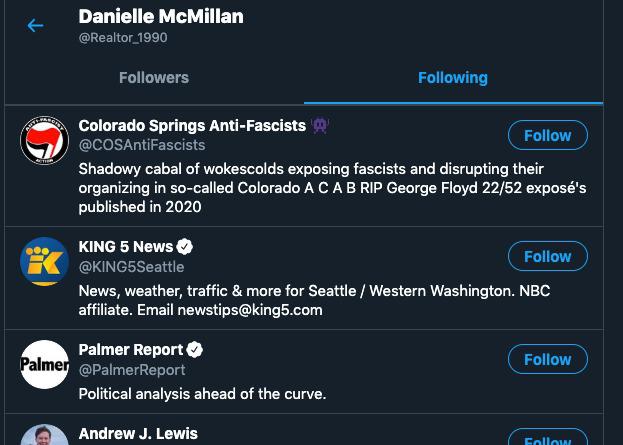
Task: Follow Colorado Springs Anti-Fascists
Action: [547, 135]
